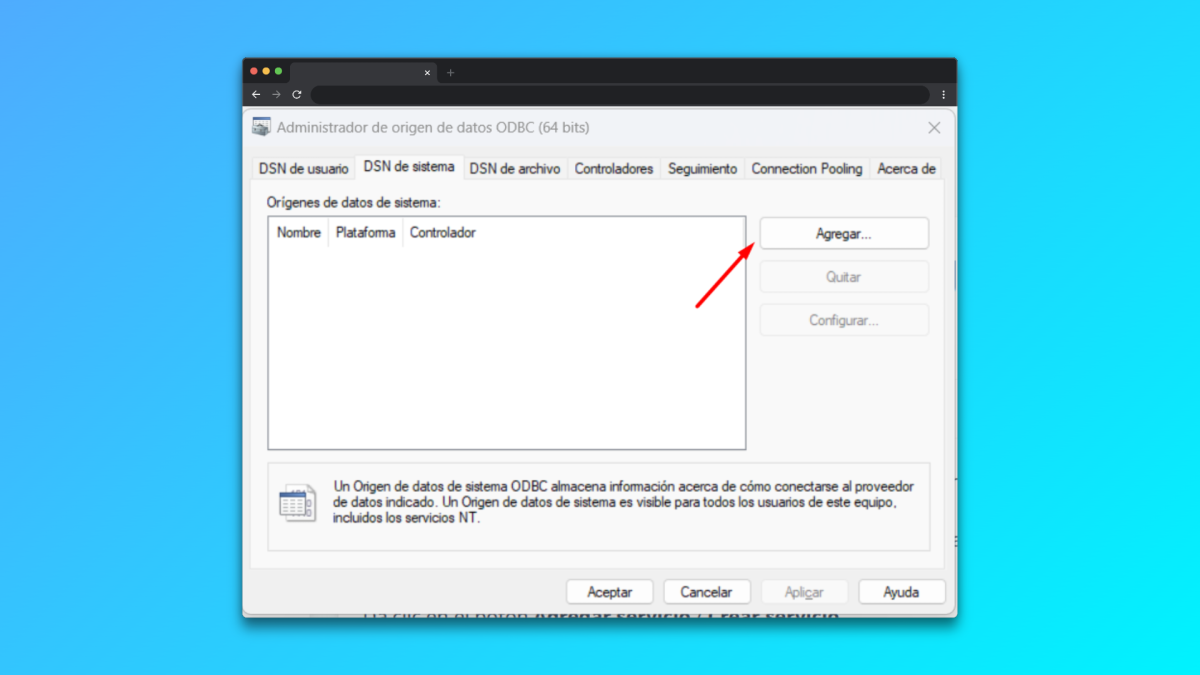Open the Acerca de tab
Image resolution: width=1200 pixels, height=675 pixels.
(905, 169)
